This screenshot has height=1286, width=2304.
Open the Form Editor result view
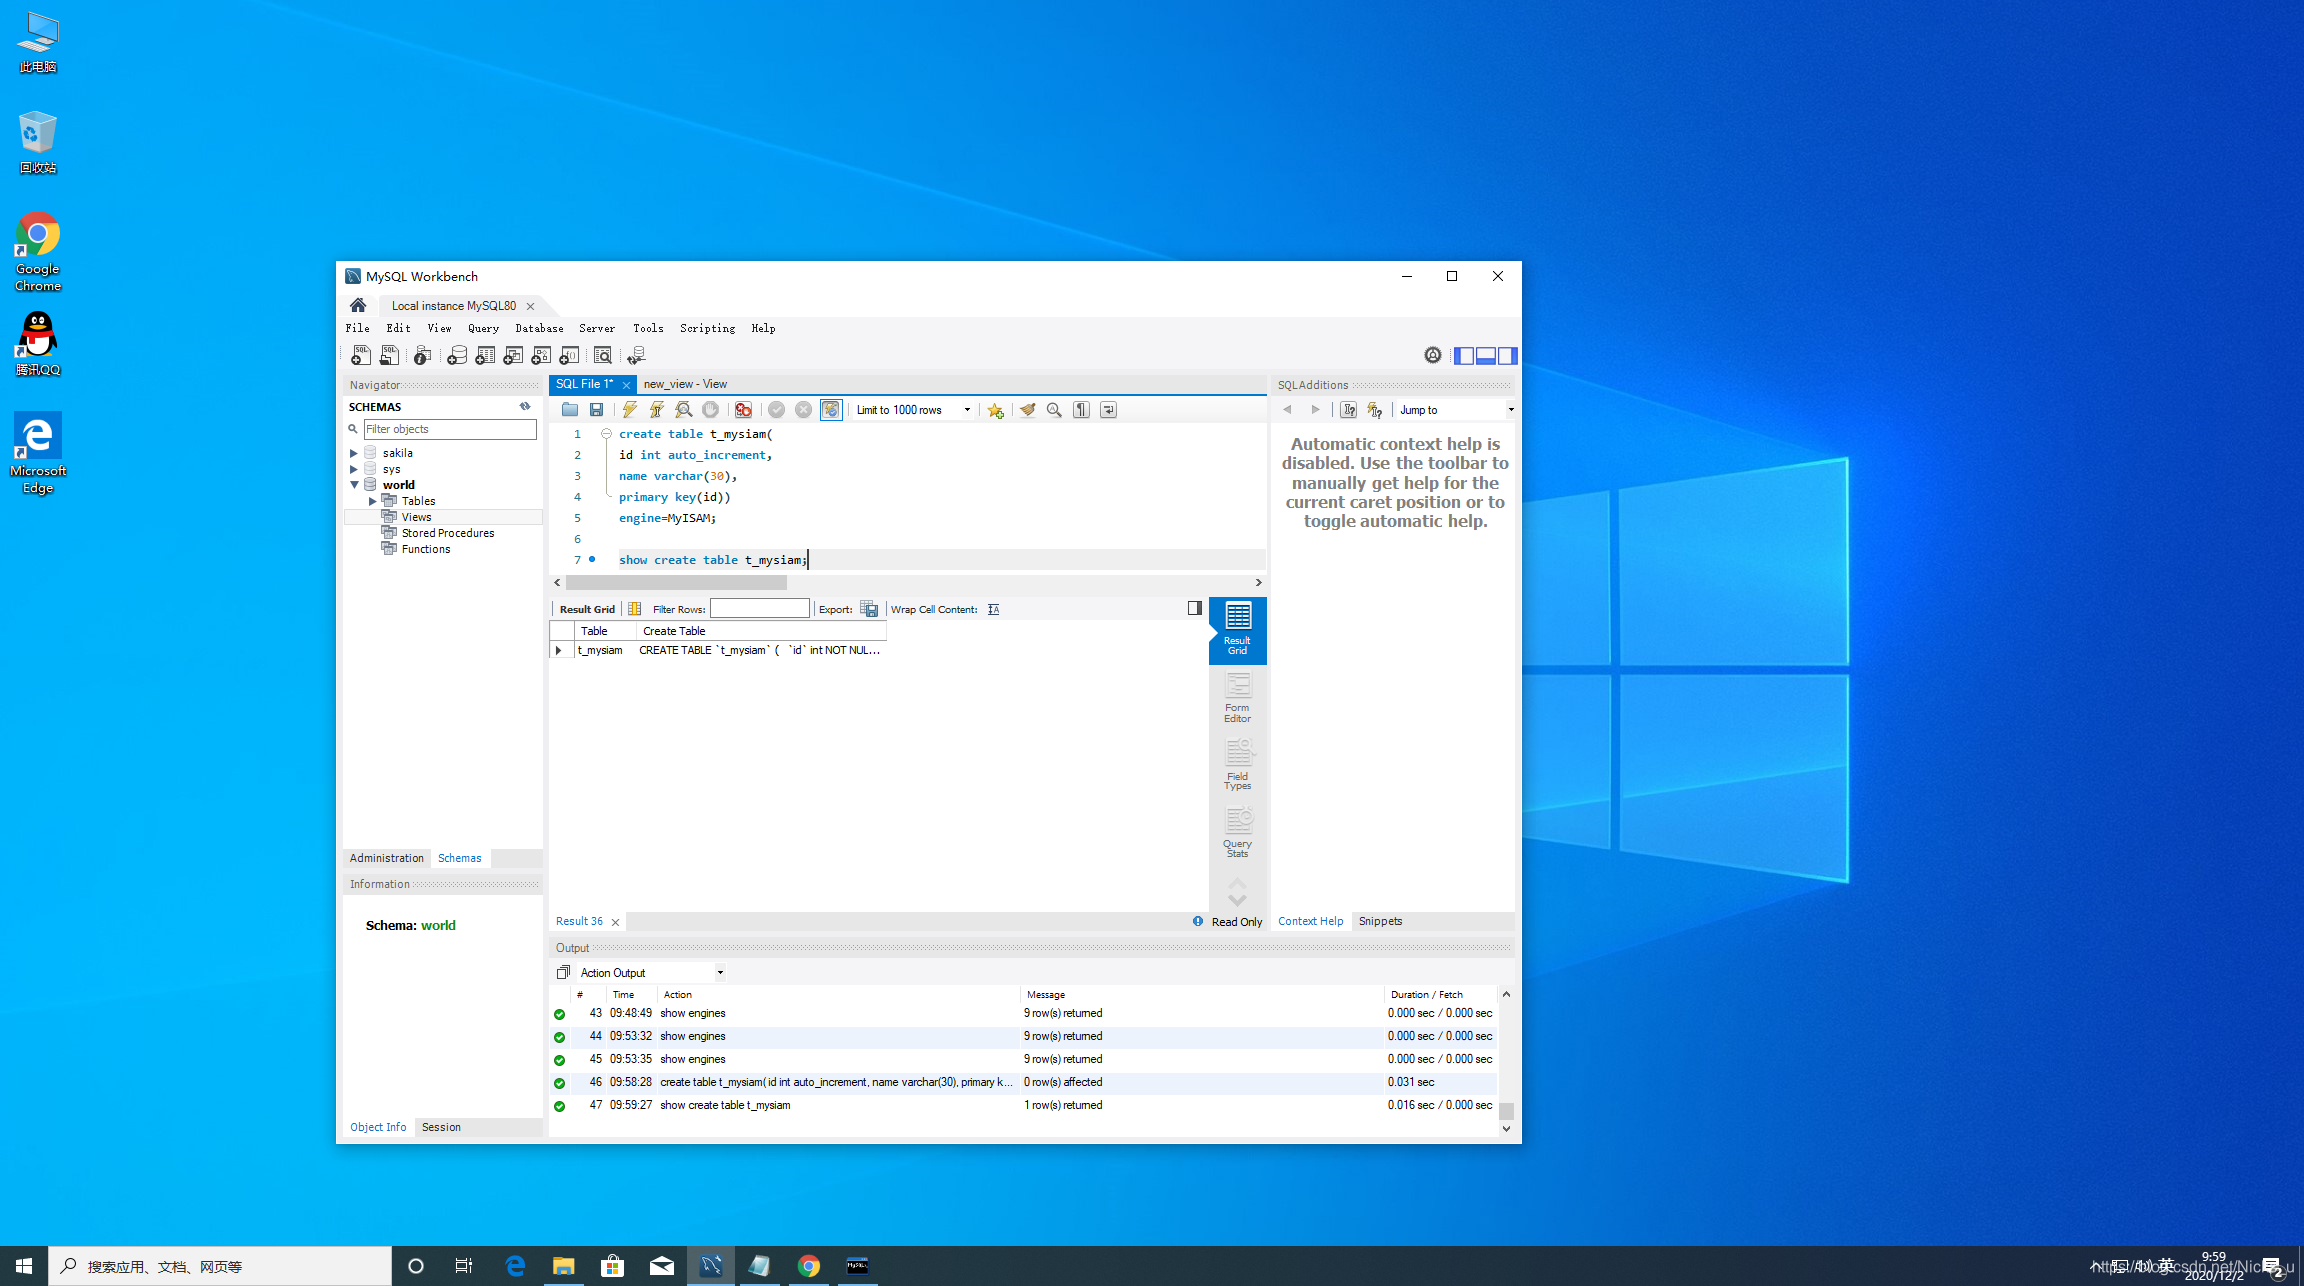pos(1237,697)
